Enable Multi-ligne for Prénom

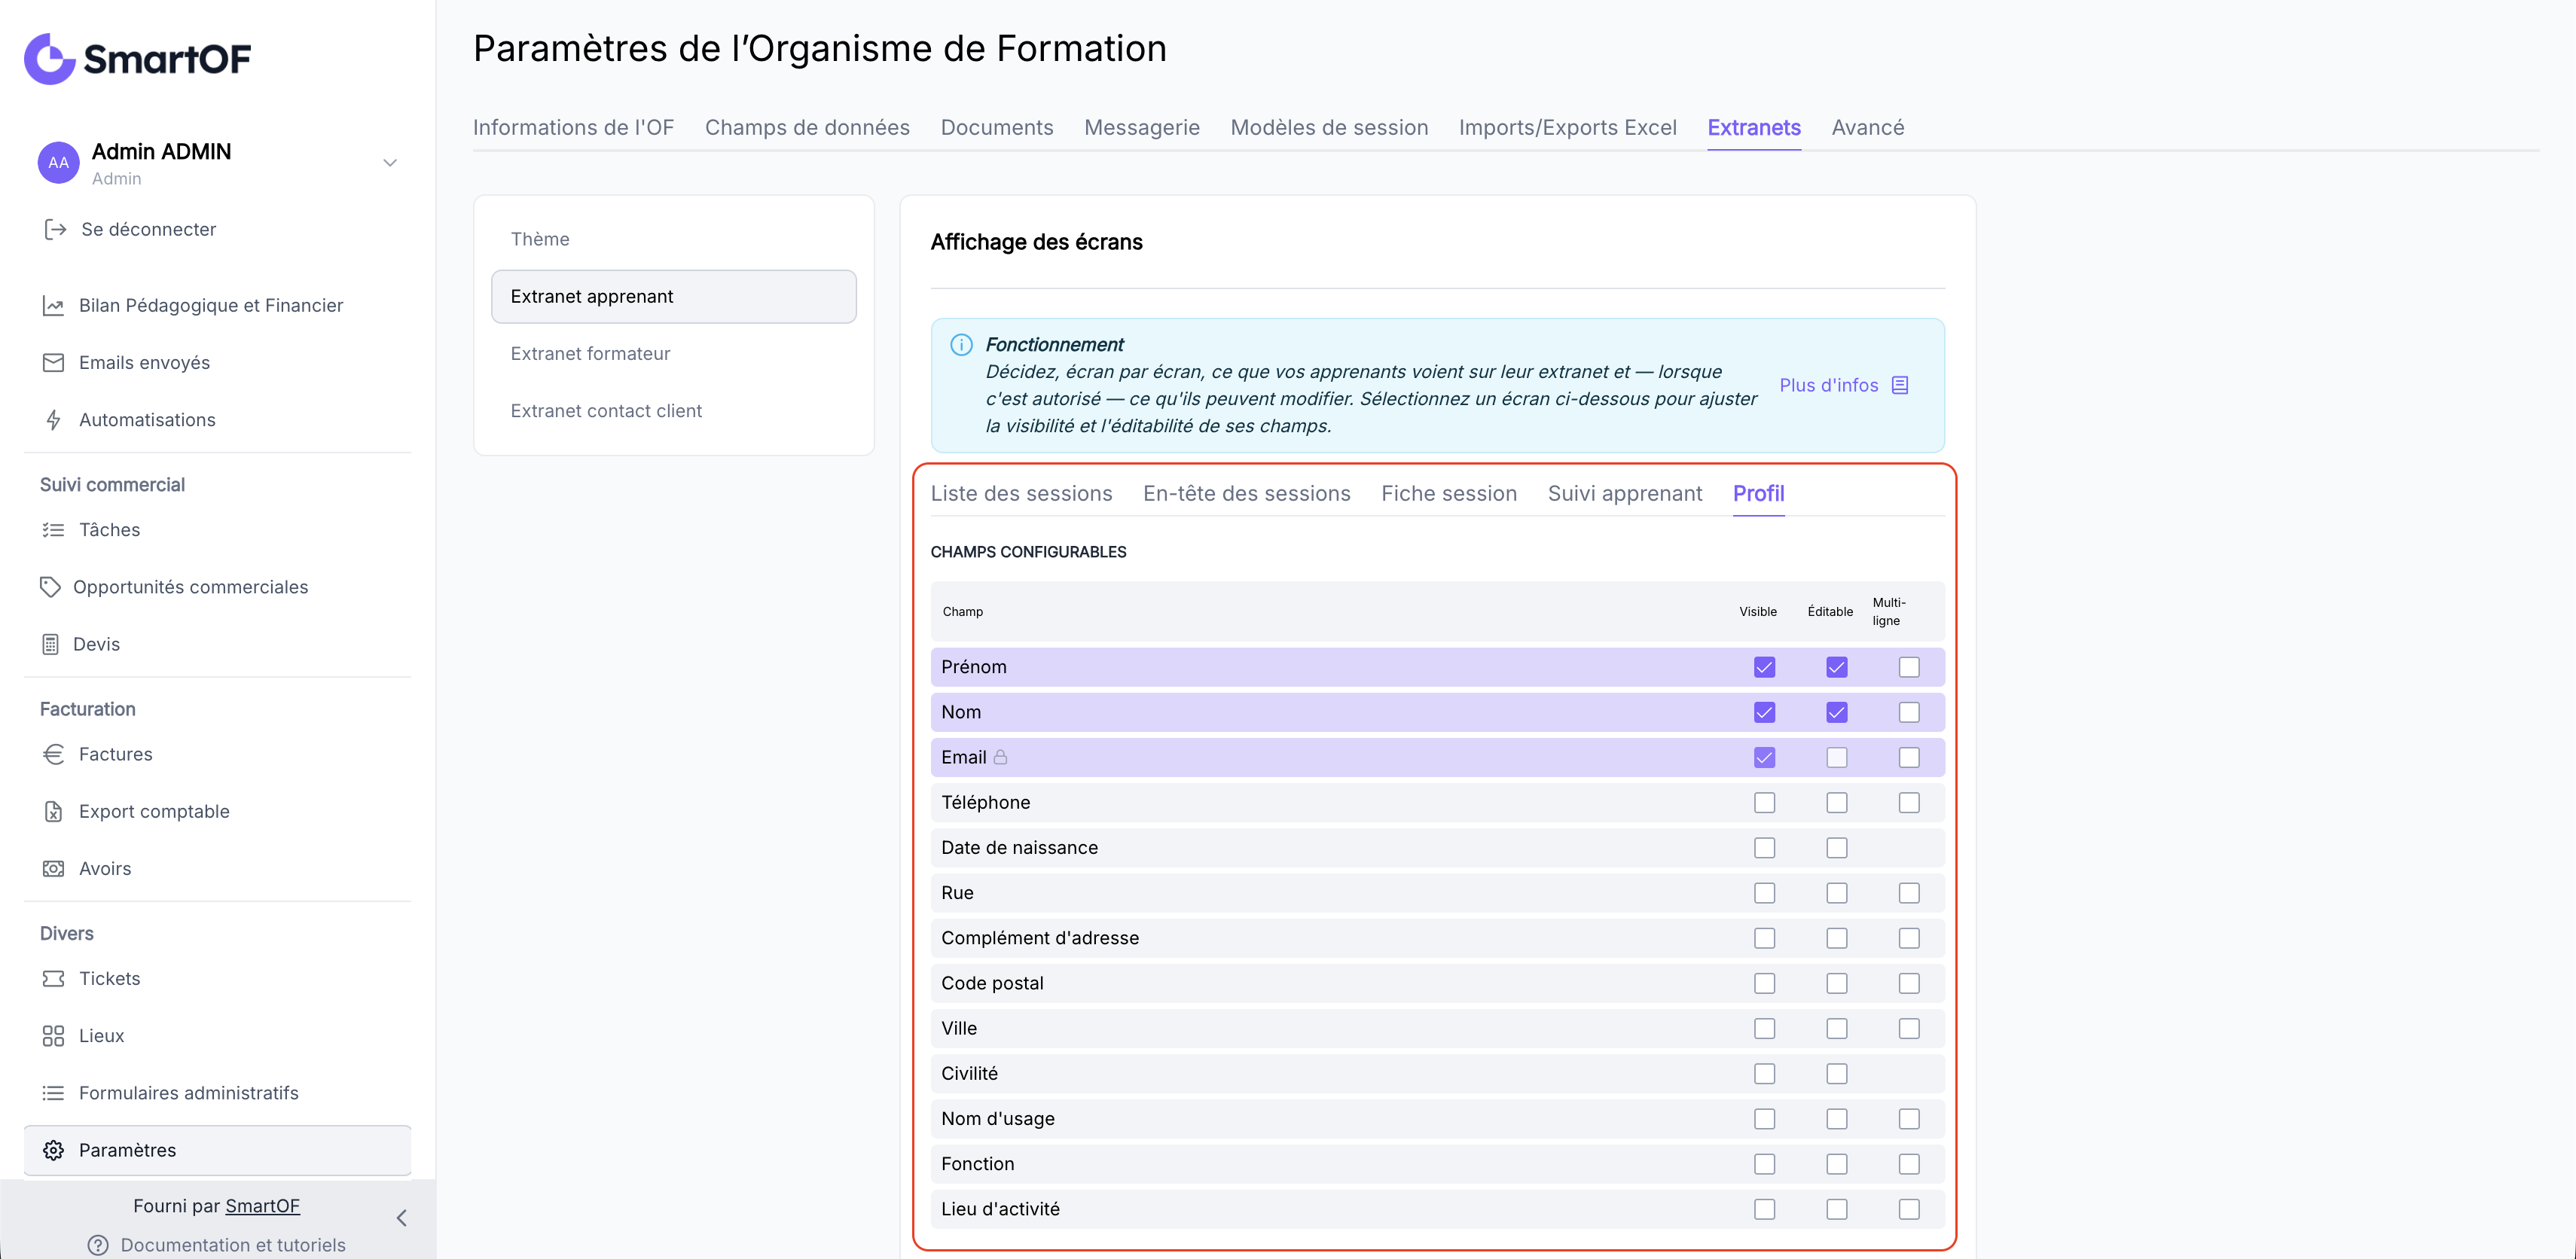pos(1908,667)
